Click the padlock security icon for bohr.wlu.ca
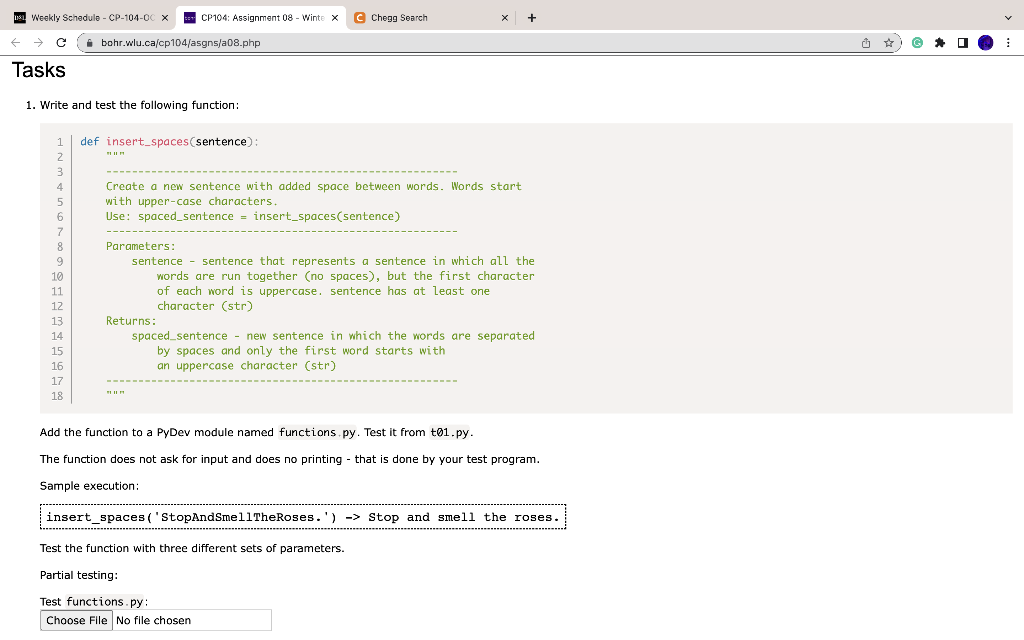This screenshot has height=640, width=1024. click(91, 43)
